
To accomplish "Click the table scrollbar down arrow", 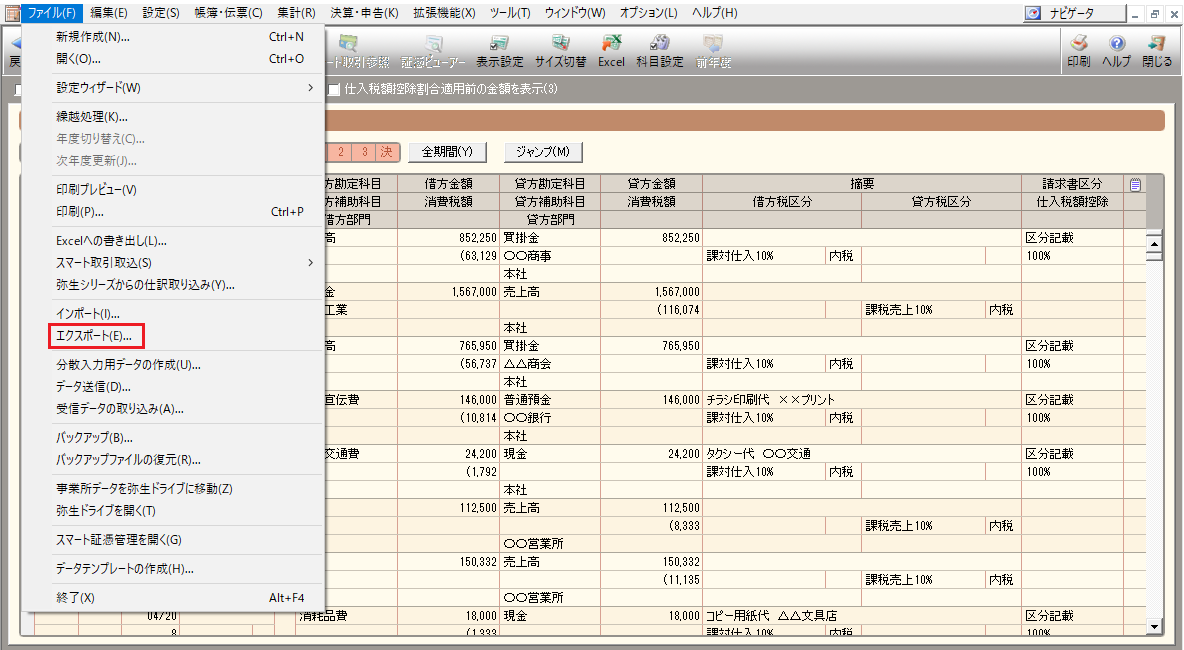I will click(x=1153, y=627).
